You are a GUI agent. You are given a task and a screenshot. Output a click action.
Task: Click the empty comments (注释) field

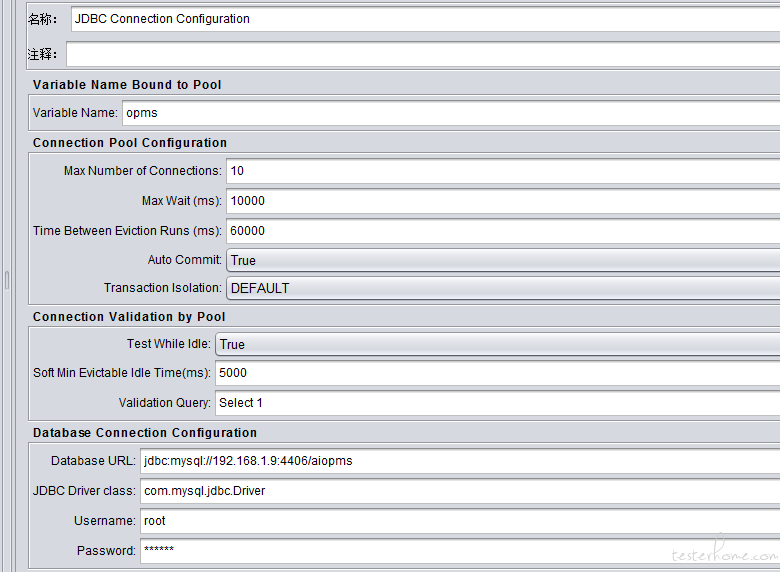(x=423, y=54)
